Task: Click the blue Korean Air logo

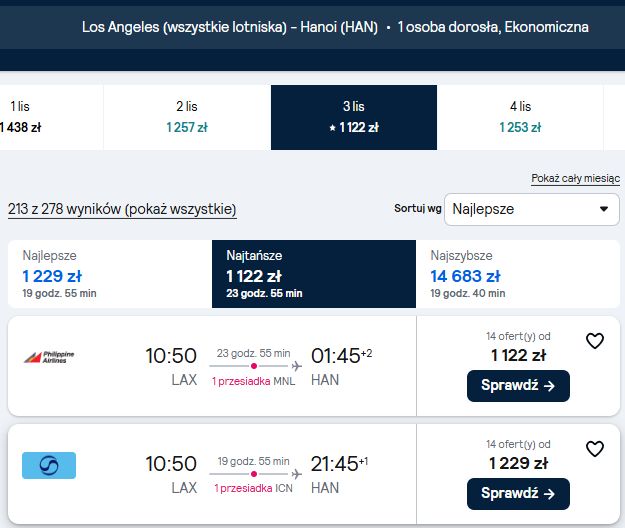Action: (x=49, y=465)
